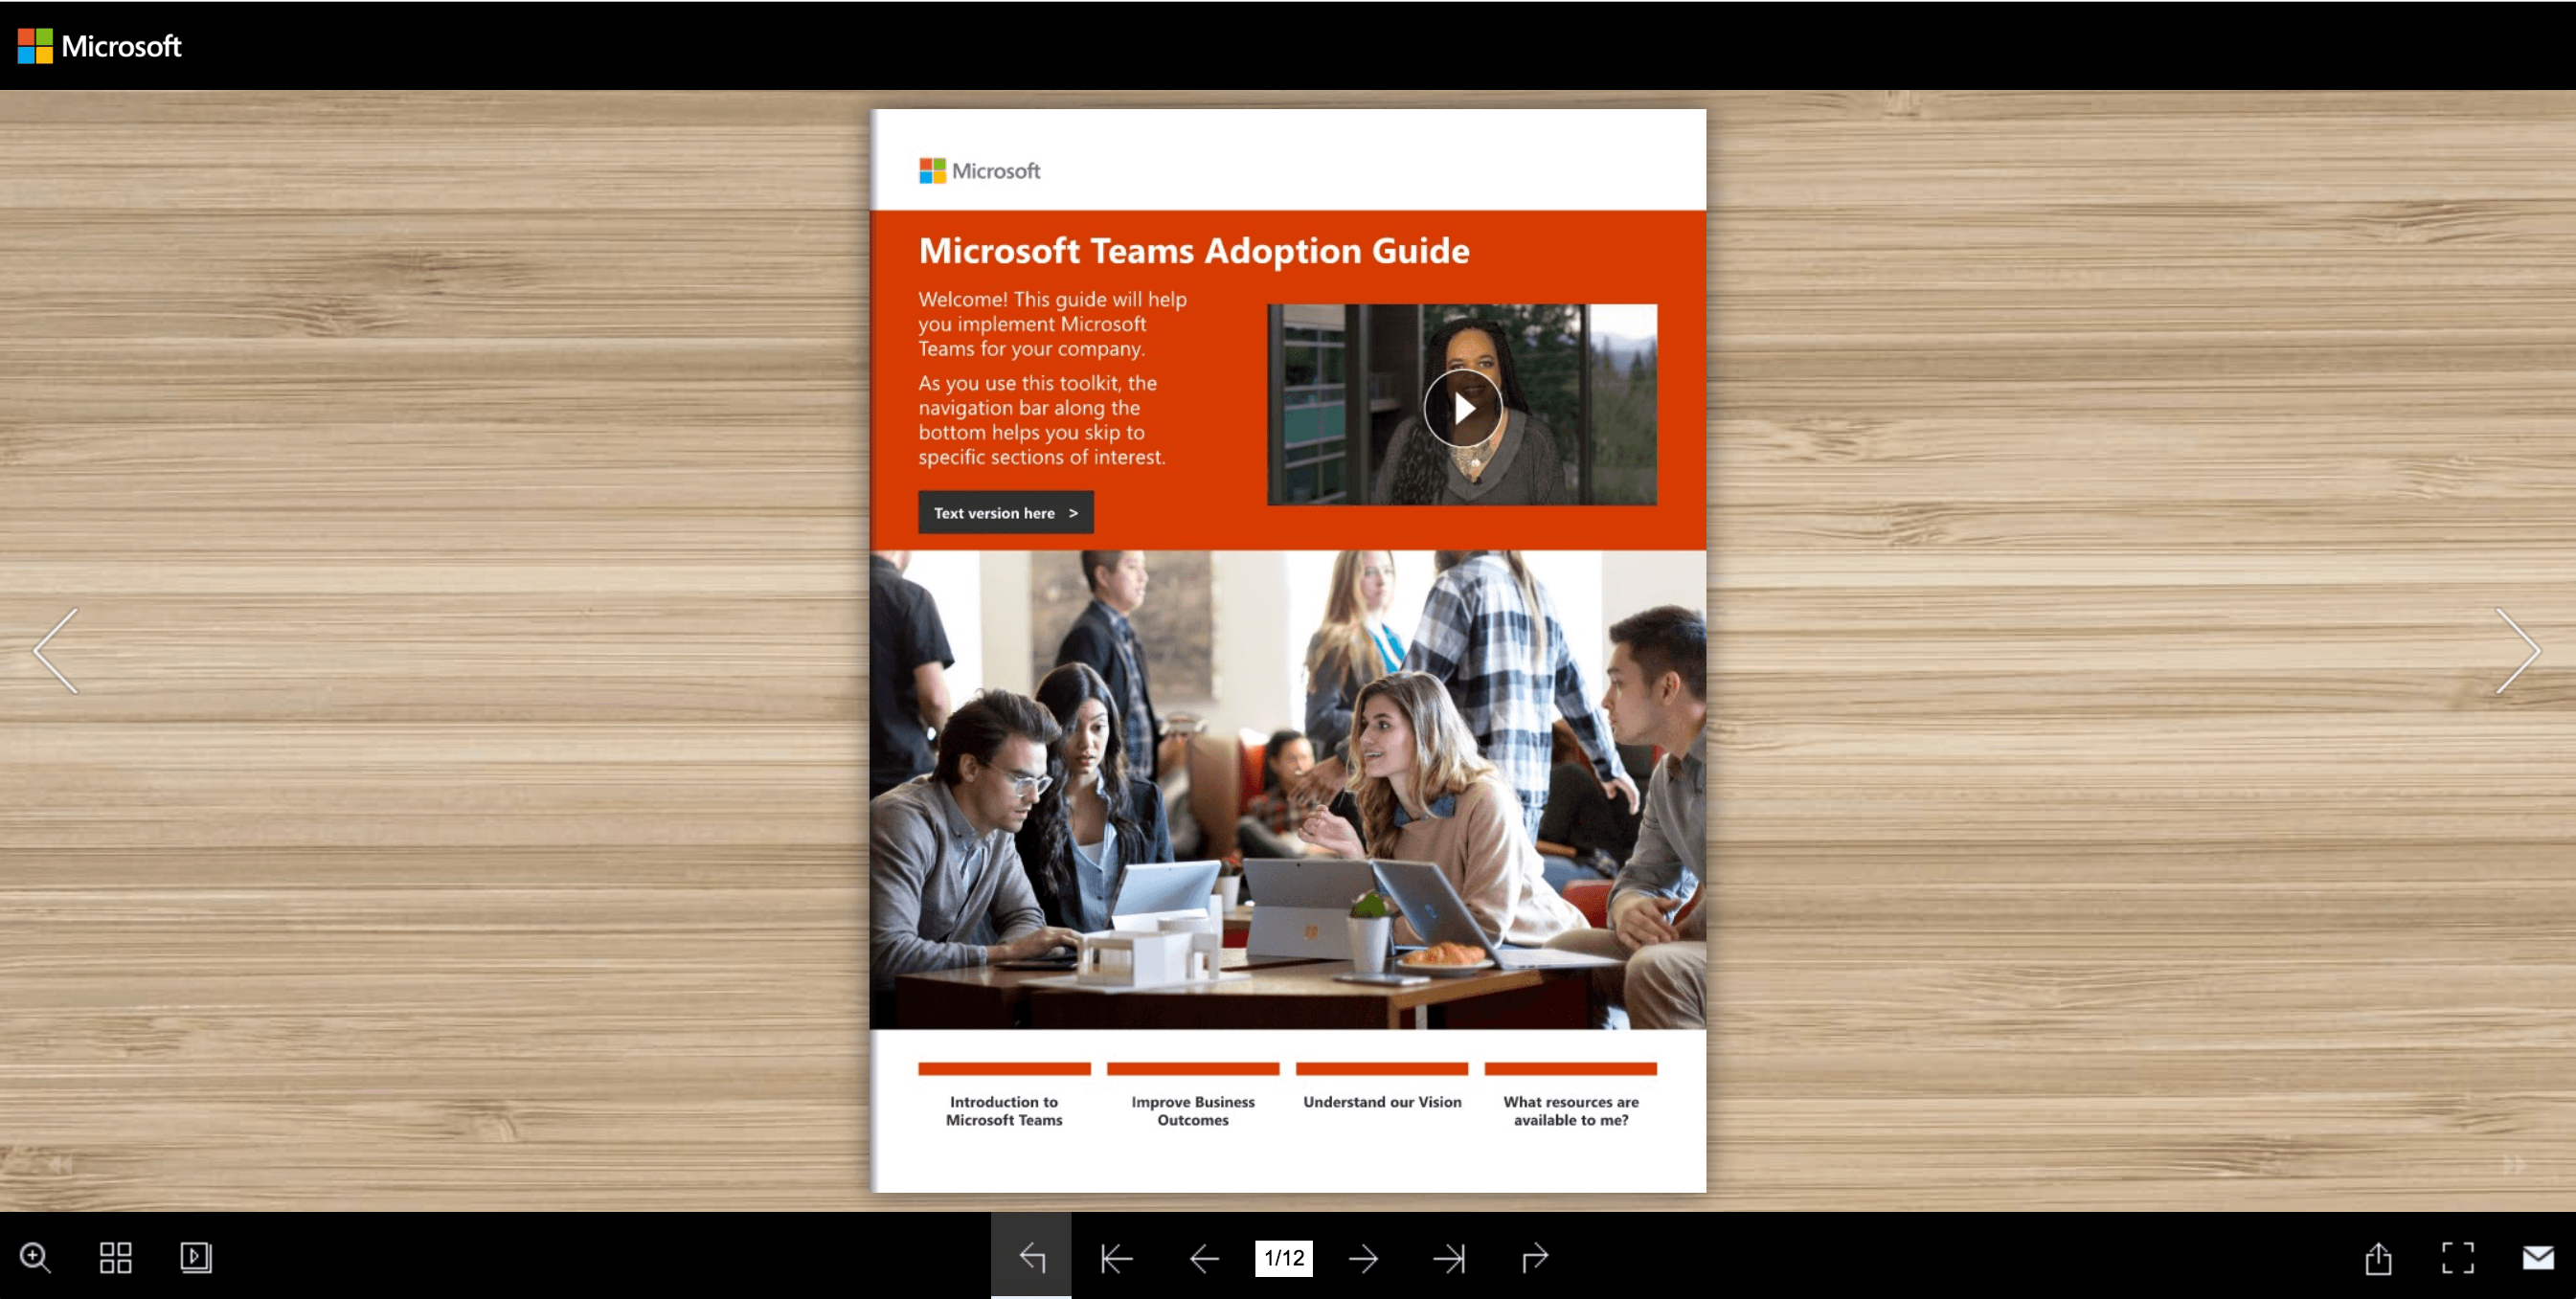Open Improve Business Outcomes section
This screenshot has width=2576, height=1299.
pos(1193,1110)
